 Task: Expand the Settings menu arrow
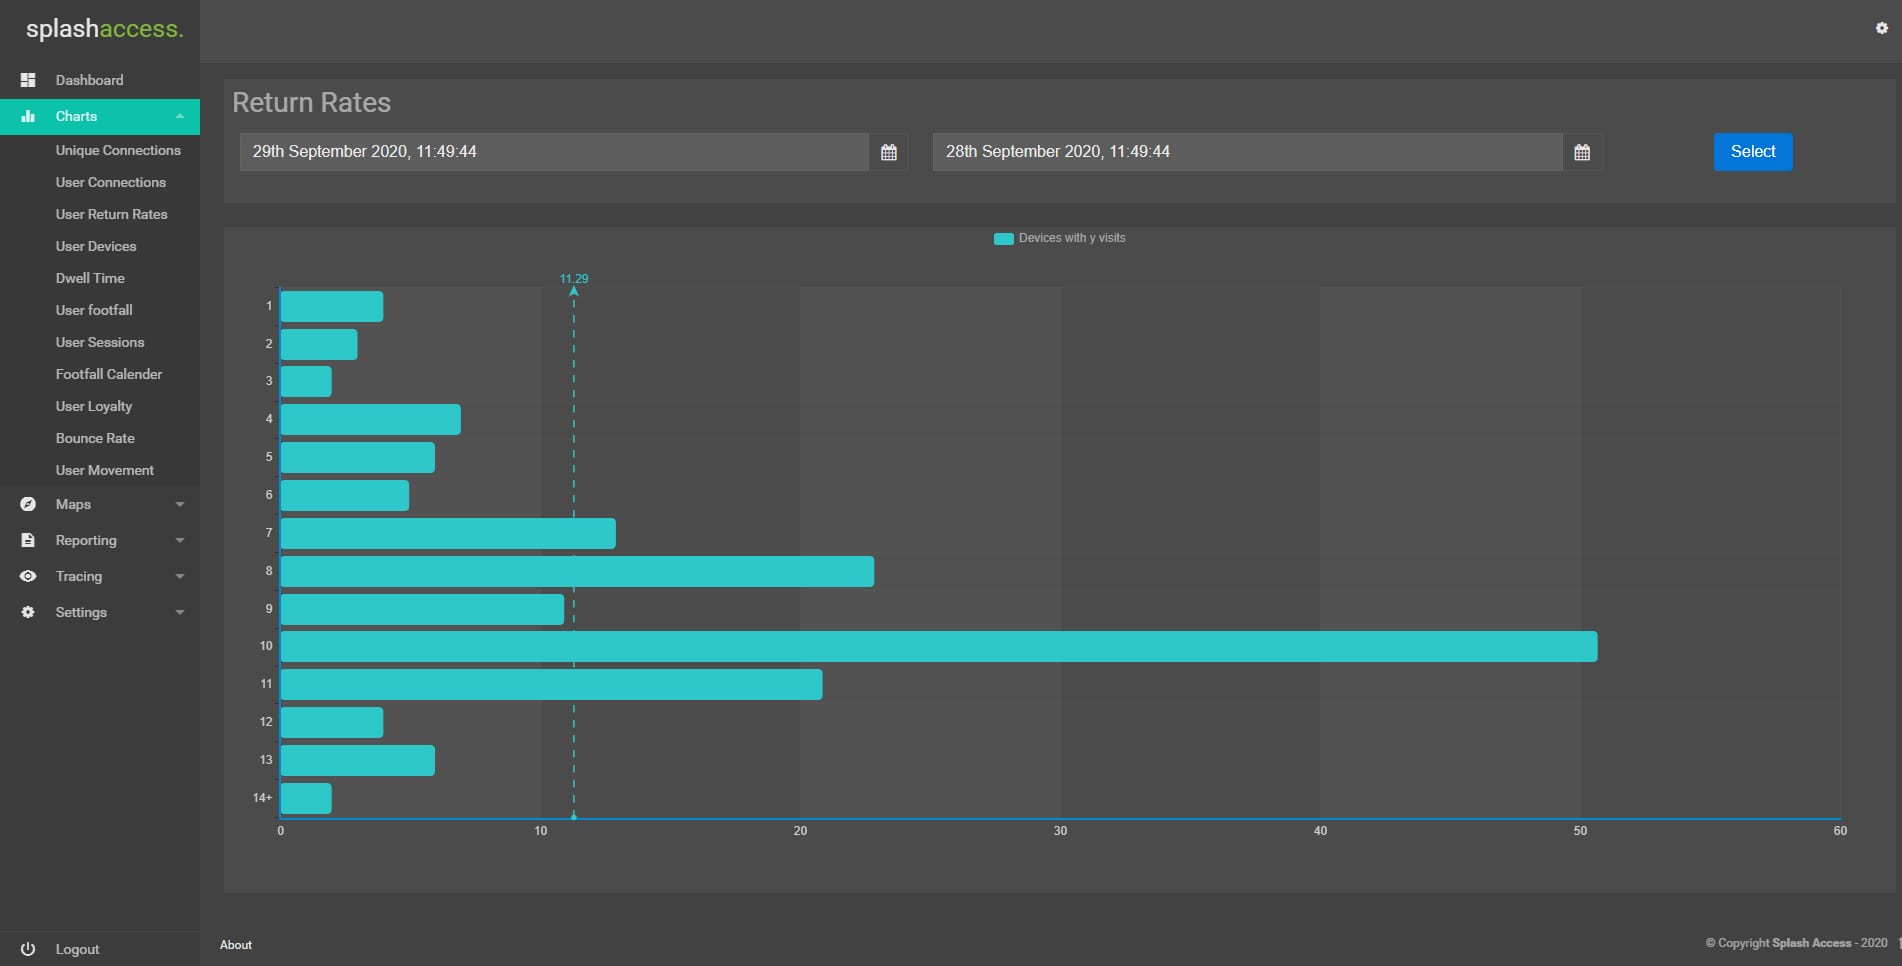pyautogui.click(x=180, y=612)
